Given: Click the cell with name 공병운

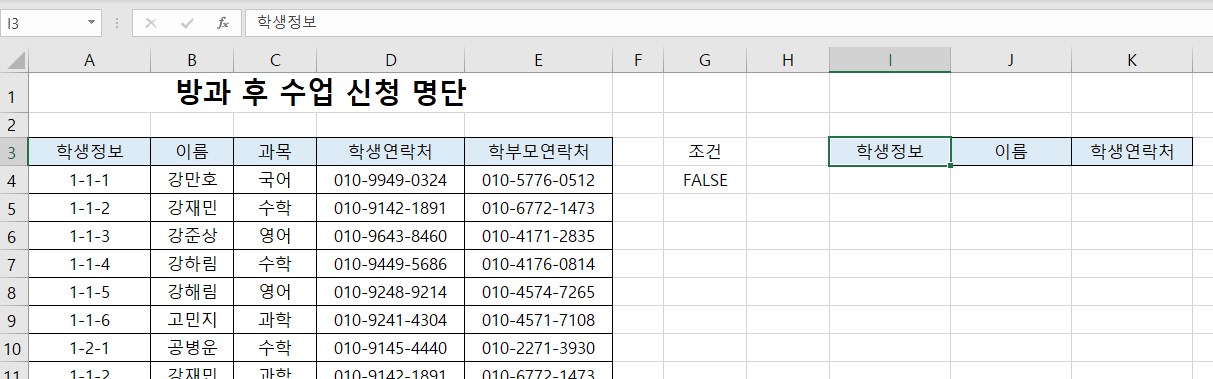Looking at the screenshot, I should pos(192,348).
